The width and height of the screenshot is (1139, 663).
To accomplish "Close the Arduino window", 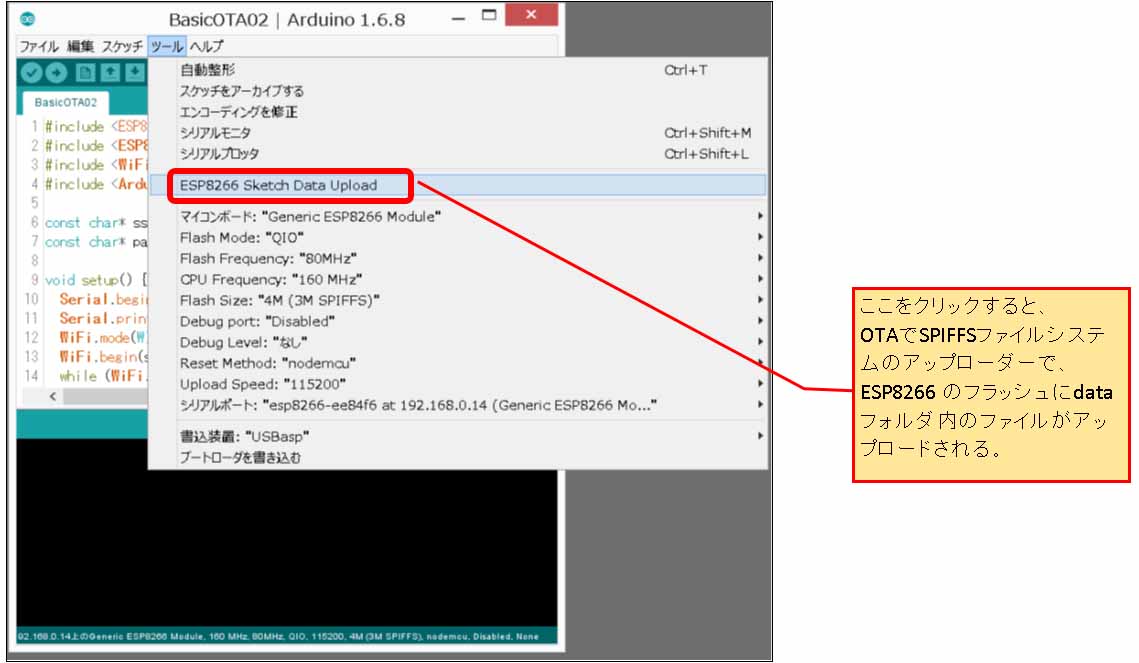I will [531, 15].
